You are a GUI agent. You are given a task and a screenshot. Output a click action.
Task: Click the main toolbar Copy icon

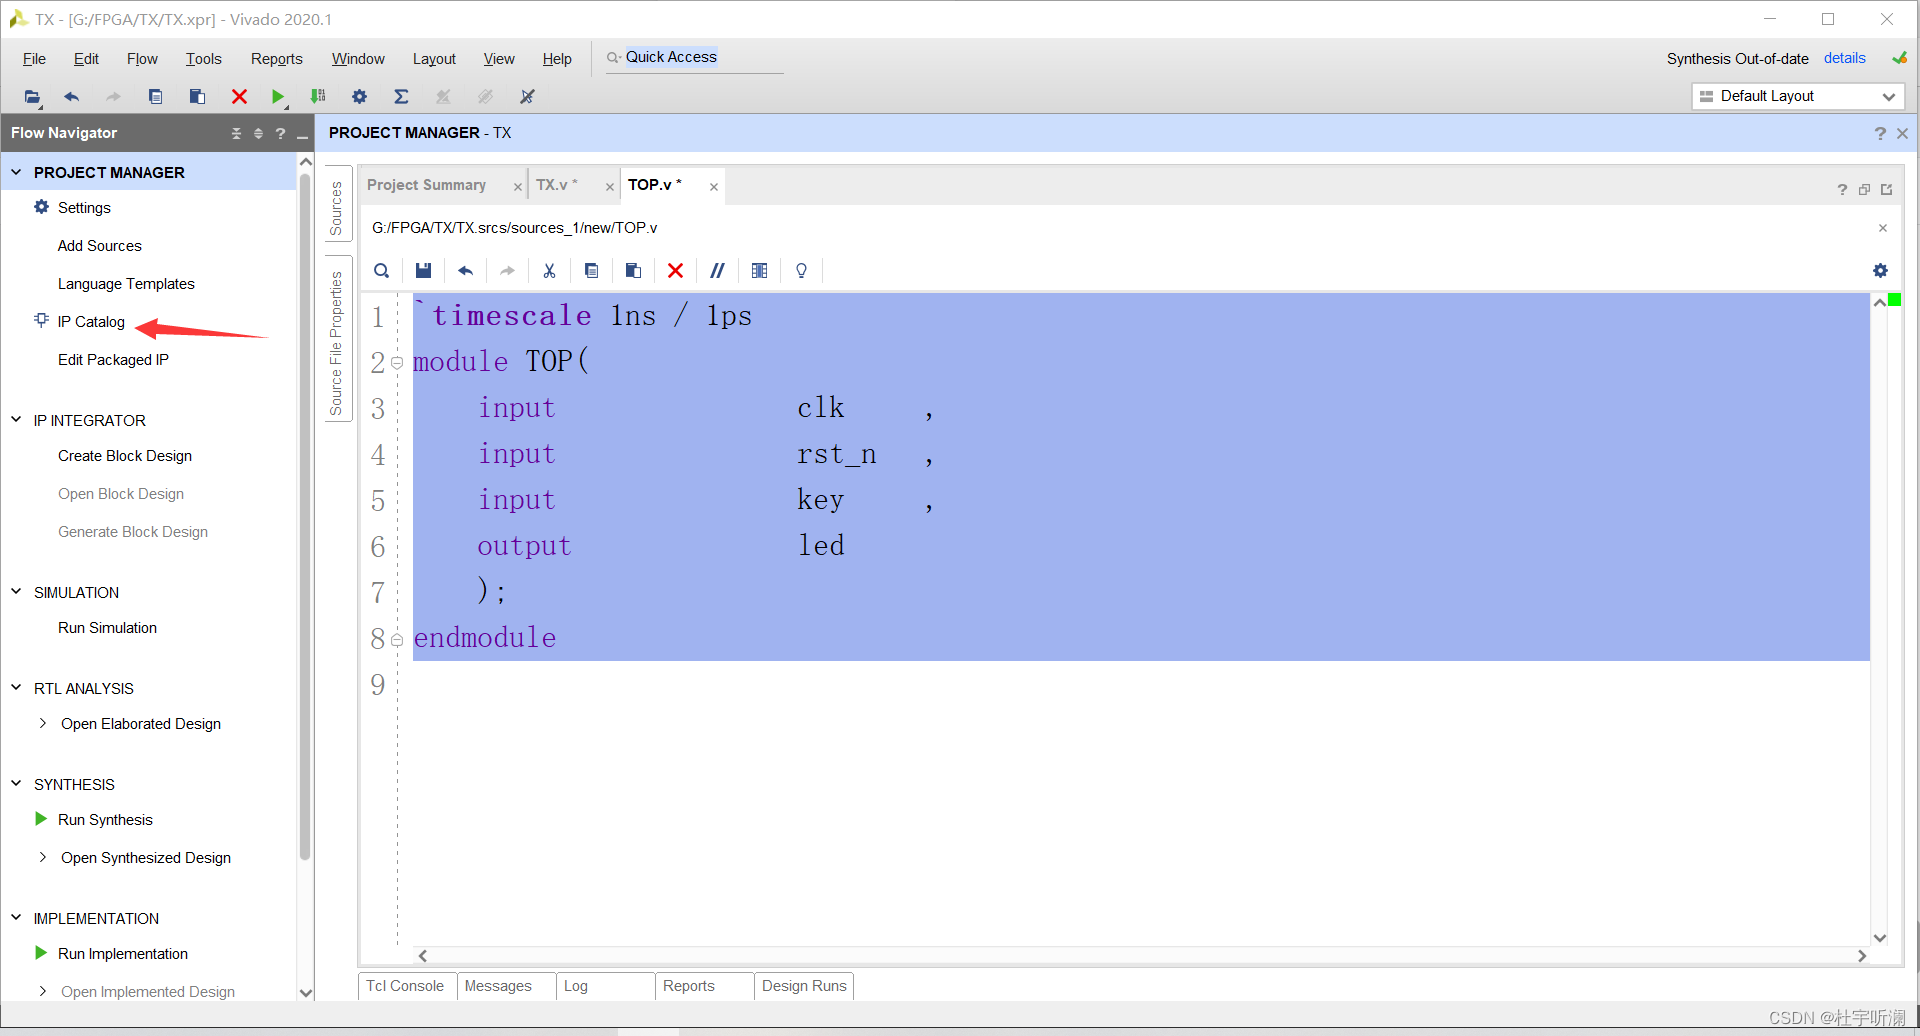coord(155,97)
